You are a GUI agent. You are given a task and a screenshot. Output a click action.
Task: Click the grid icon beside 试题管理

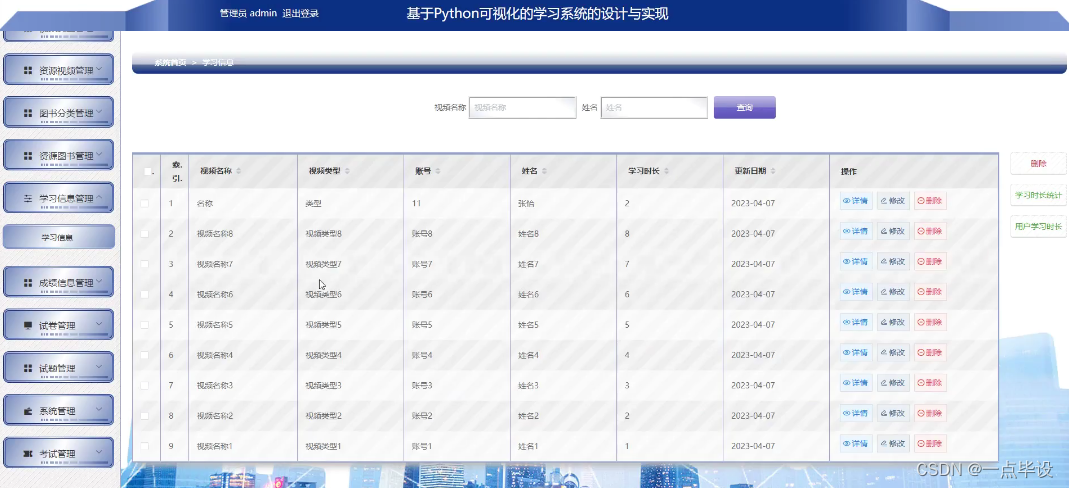click(28, 368)
